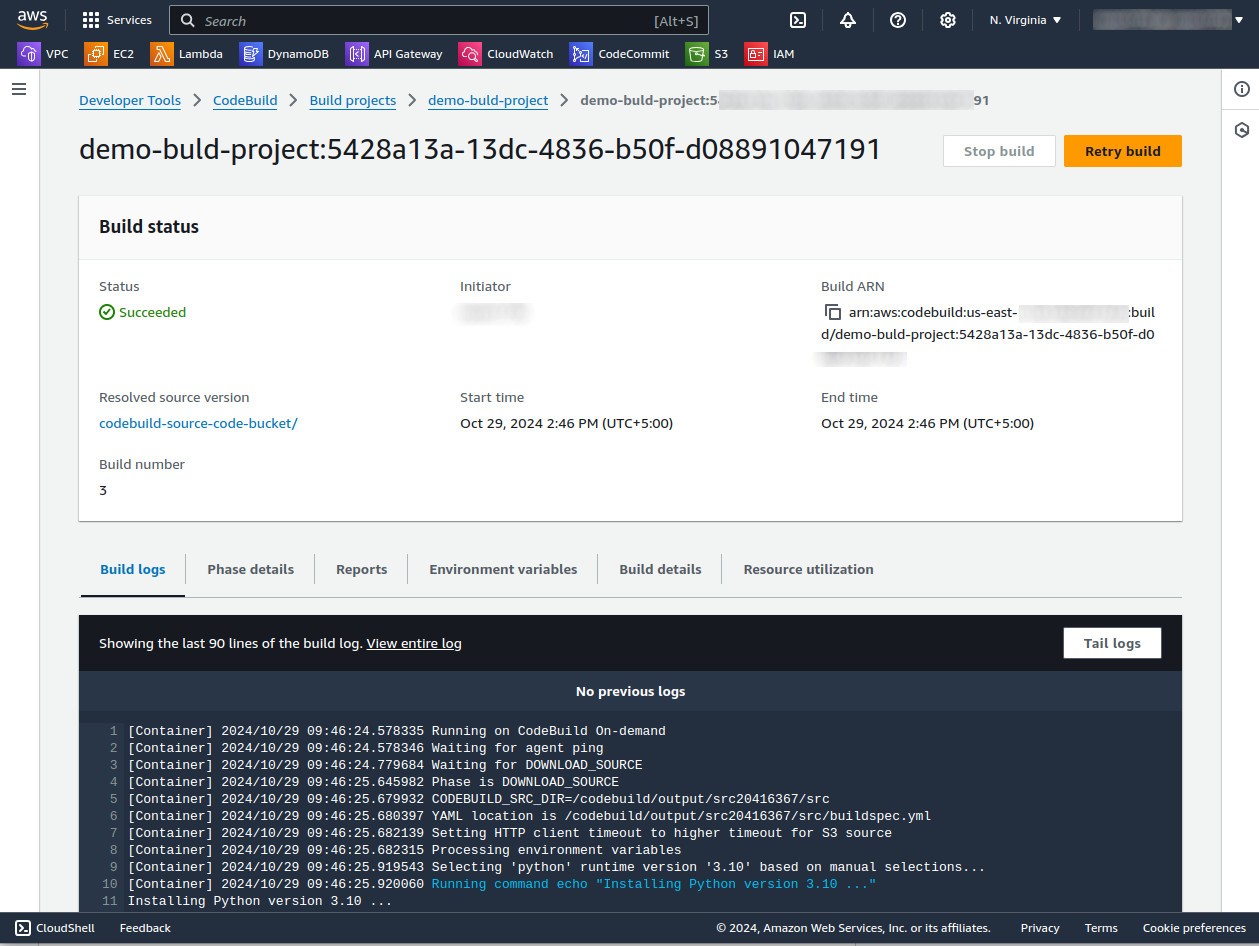Image resolution: width=1259 pixels, height=946 pixels.
Task: Click log line 1 Running on CodeBuild On-demand
Action: [x=397, y=731]
